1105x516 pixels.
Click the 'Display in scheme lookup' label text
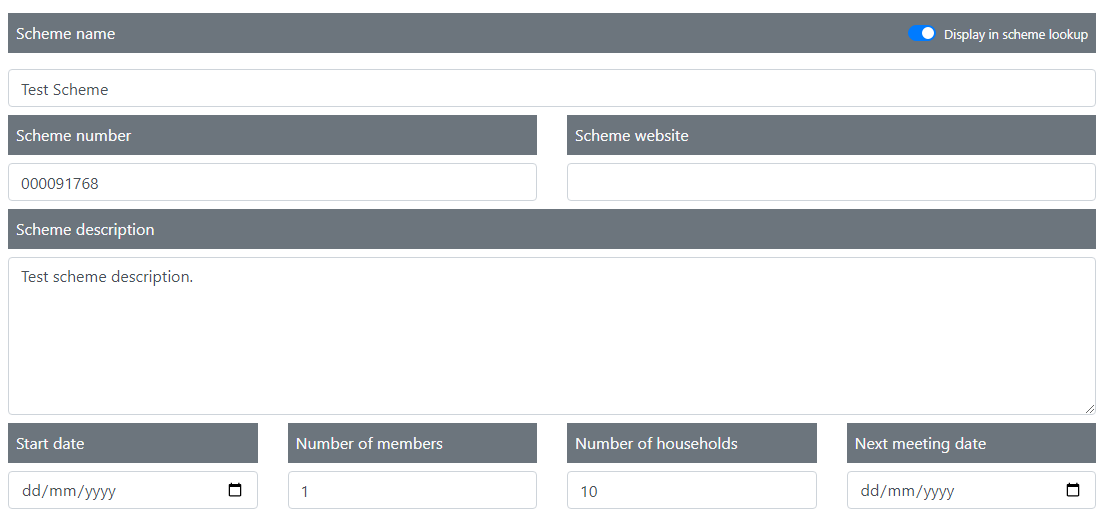coord(1015,34)
